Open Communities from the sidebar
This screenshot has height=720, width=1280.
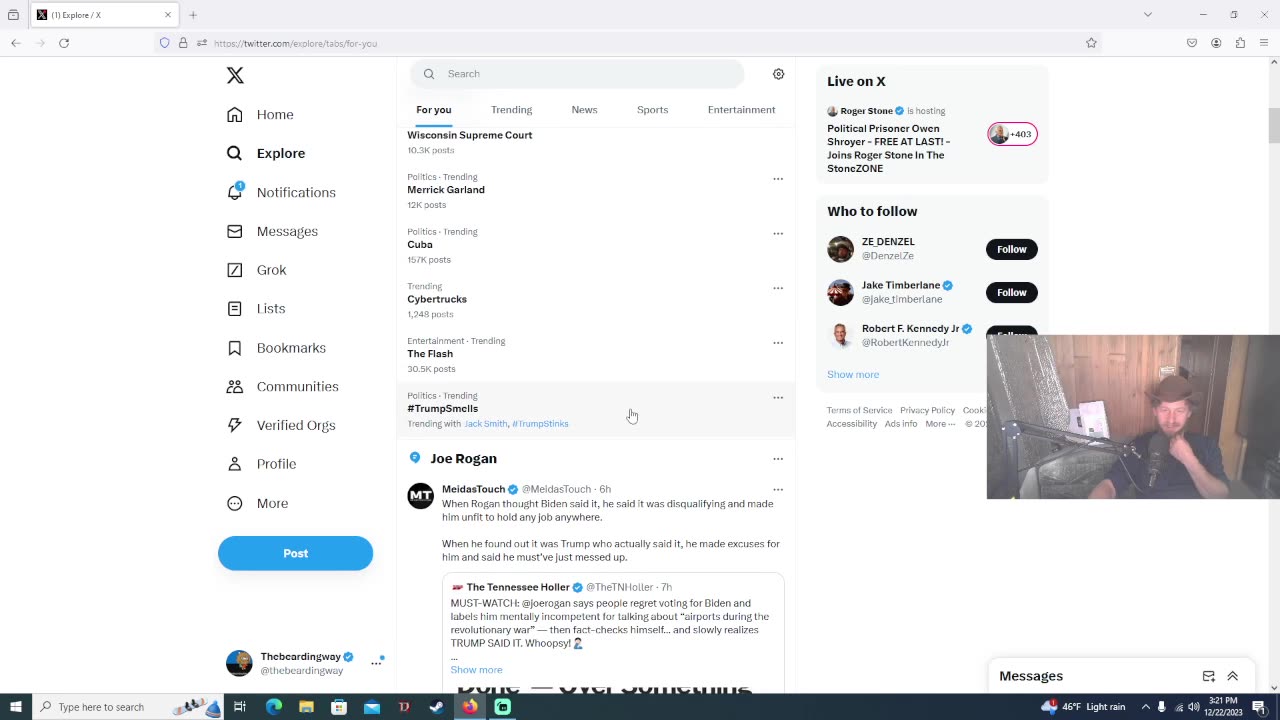click(282, 386)
